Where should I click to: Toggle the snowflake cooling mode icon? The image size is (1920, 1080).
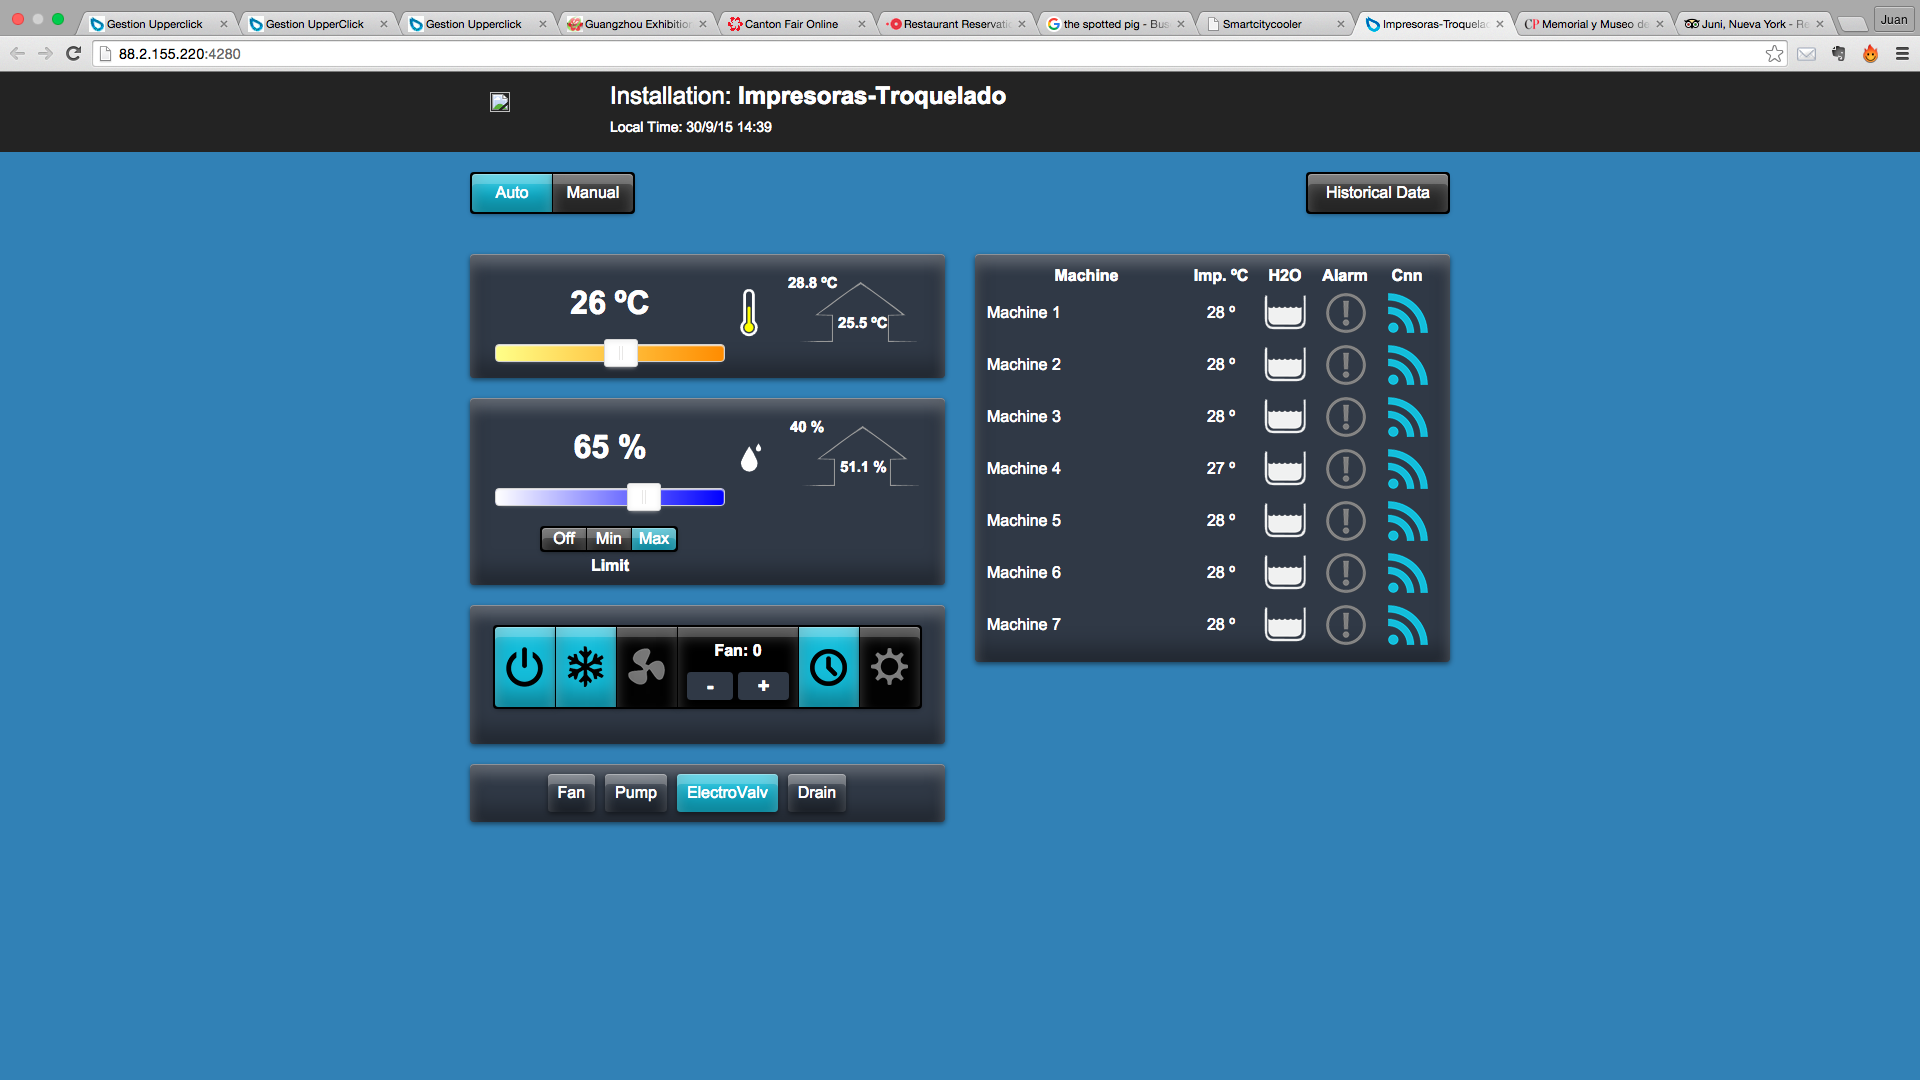pos(586,667)
